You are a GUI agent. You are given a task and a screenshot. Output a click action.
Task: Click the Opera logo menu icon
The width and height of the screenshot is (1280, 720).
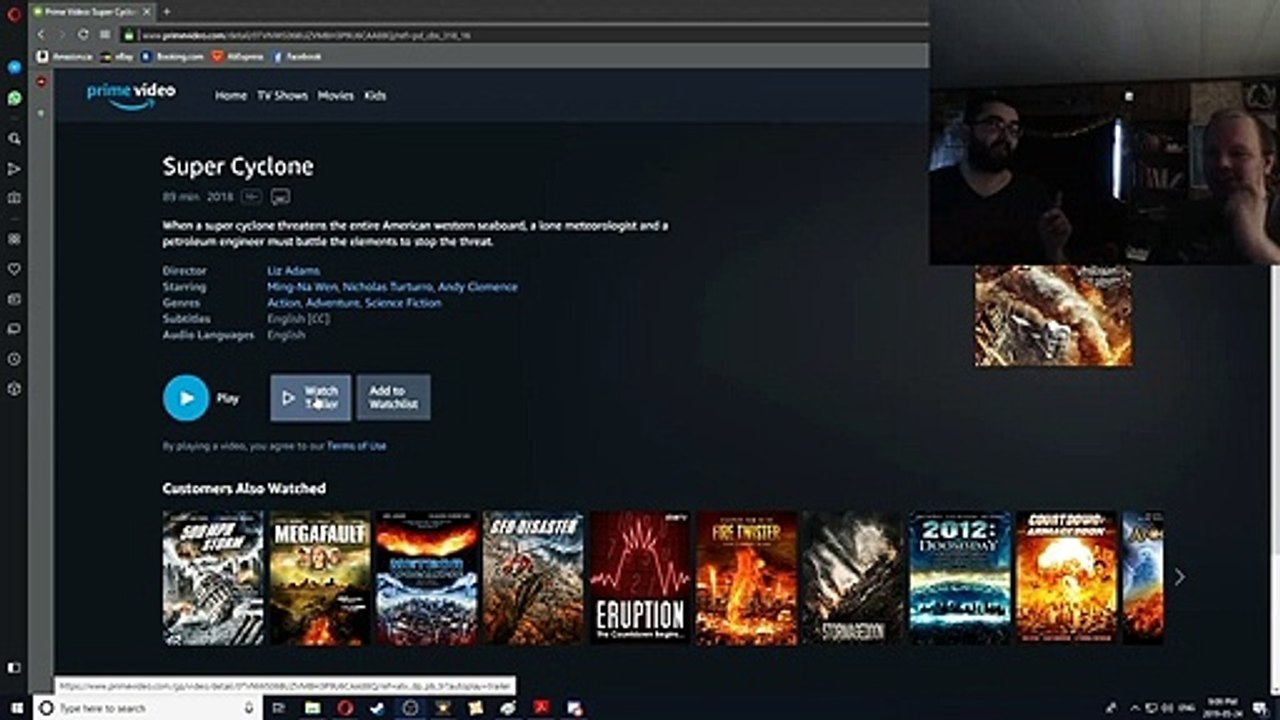(14, 13)
